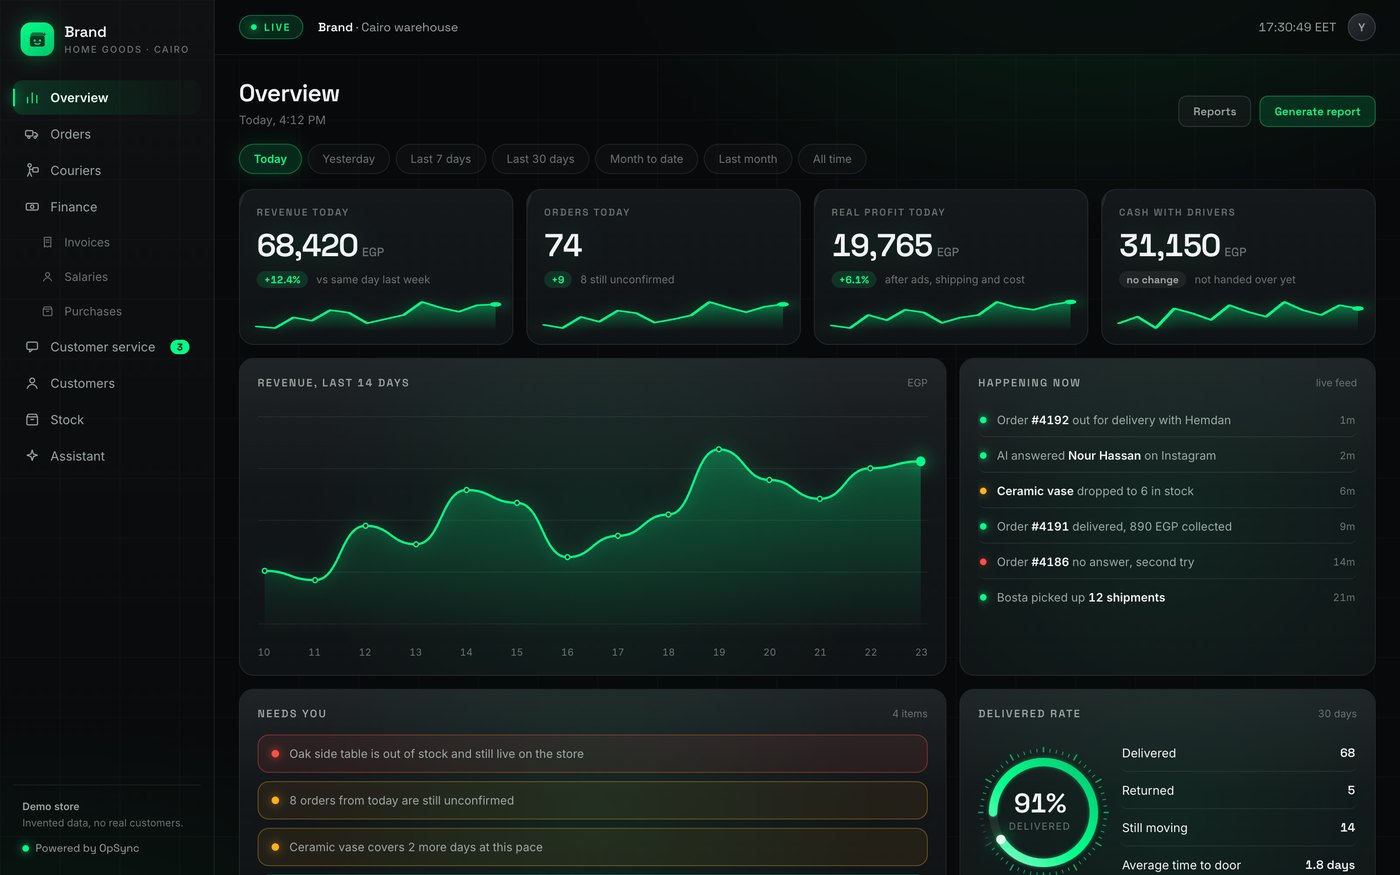Click the day 23 revenue chart point
This screenshot has height=875, width=1400.
[920, 461]
